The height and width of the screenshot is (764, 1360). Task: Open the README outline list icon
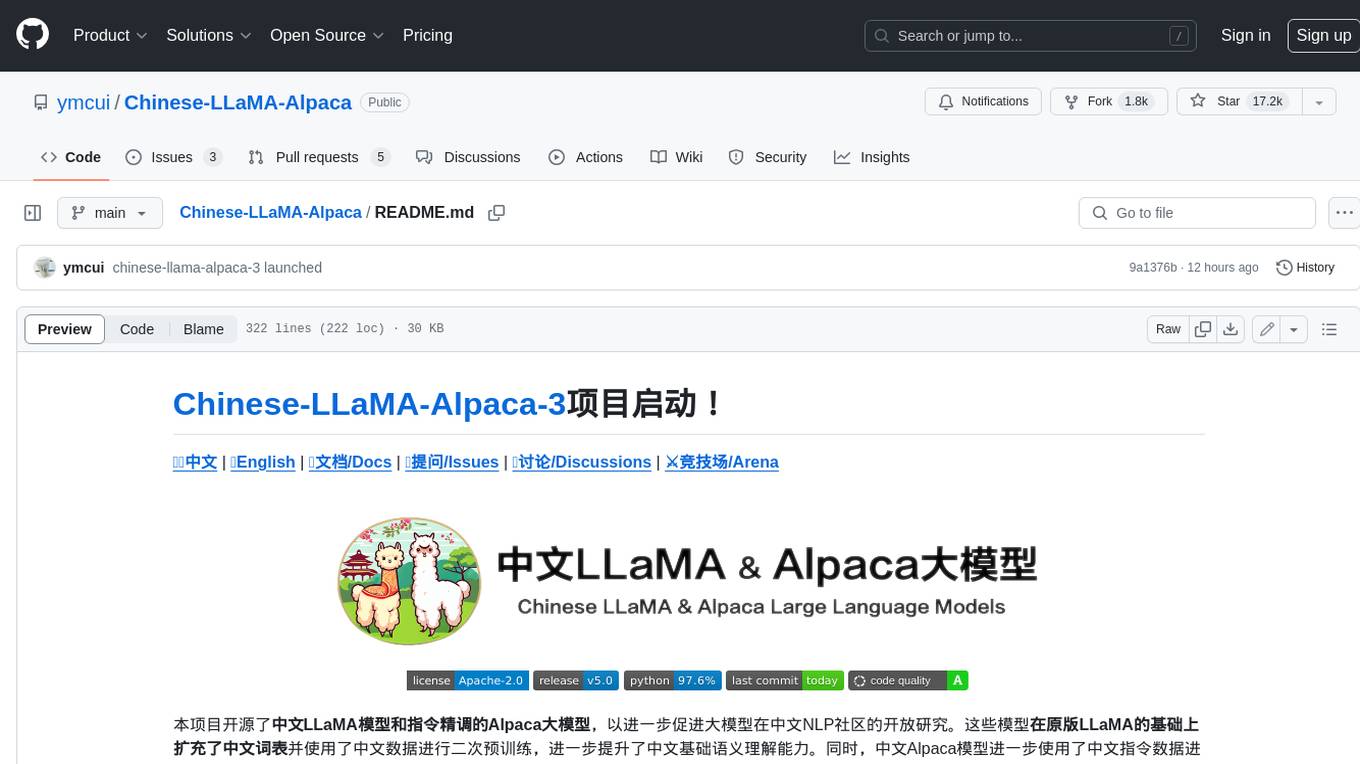pos(1329,329)
